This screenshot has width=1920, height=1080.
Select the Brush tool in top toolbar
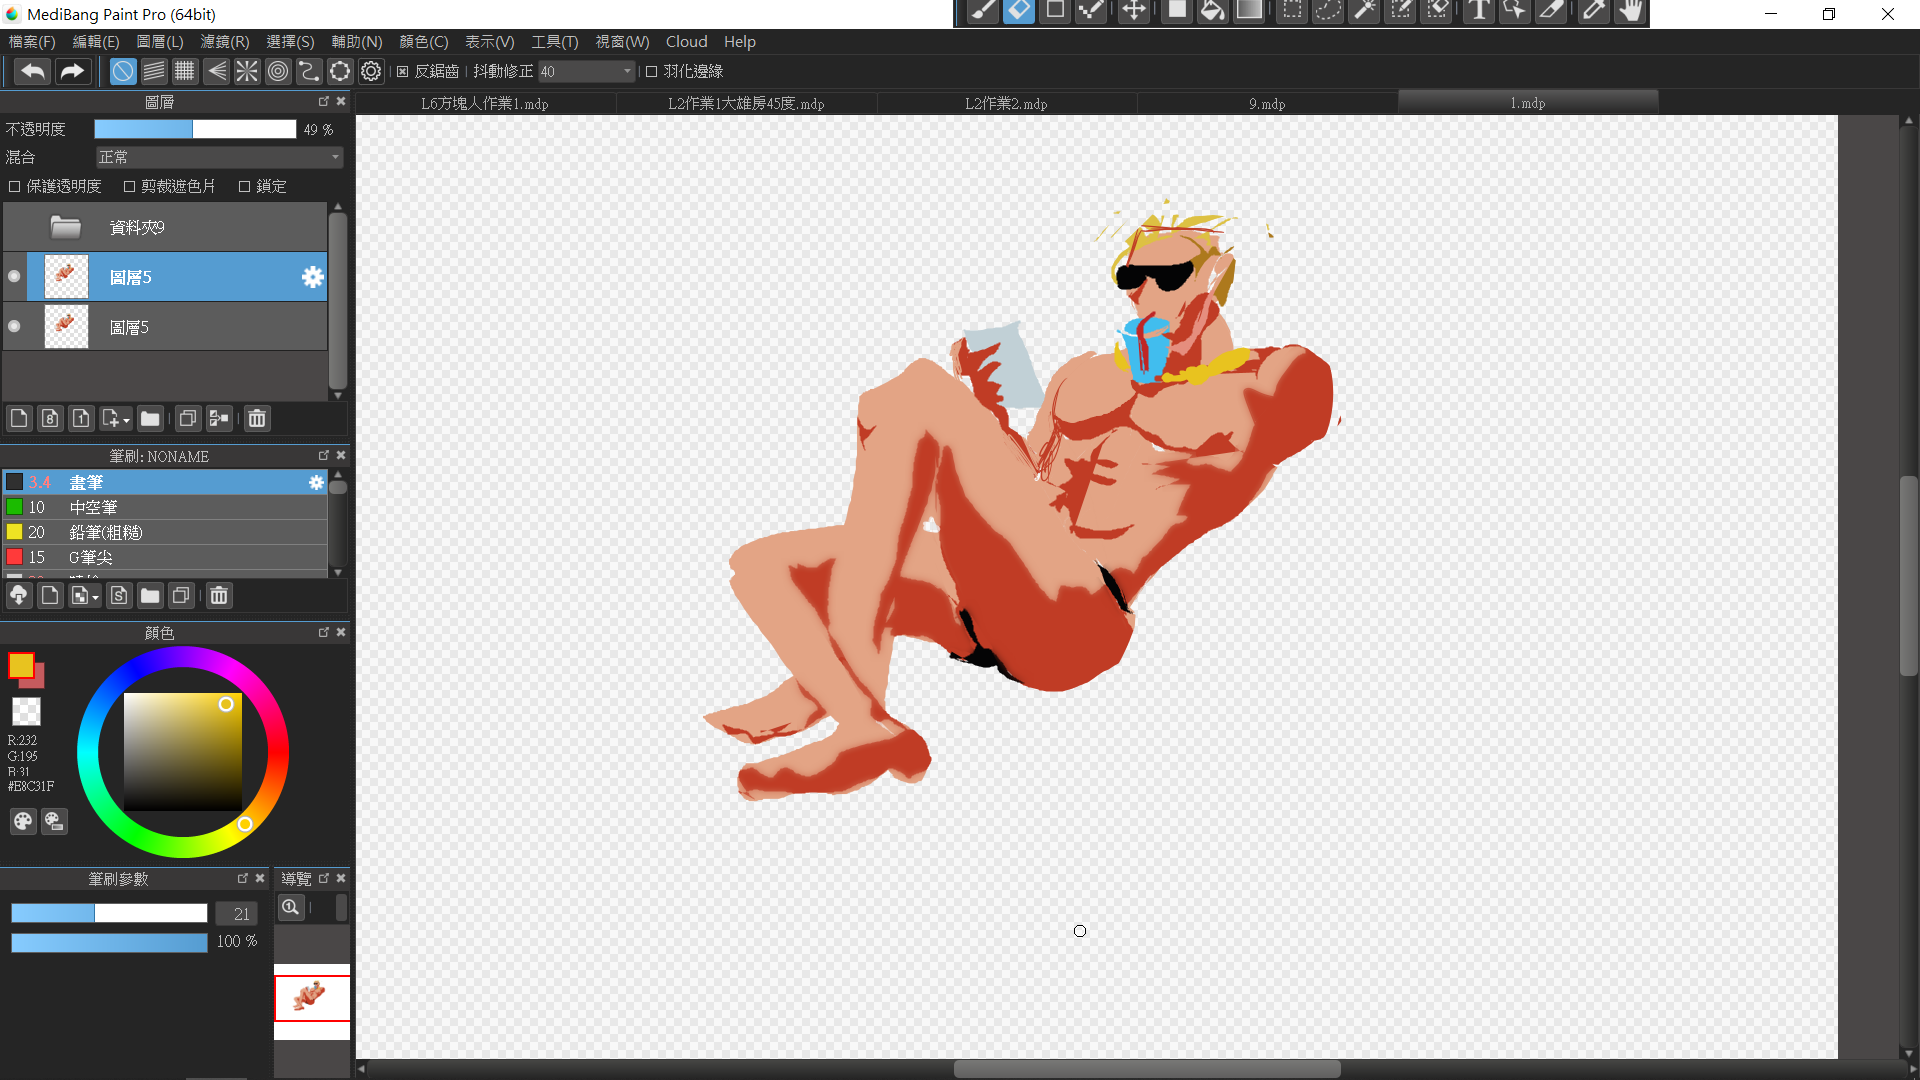[x=983, y=12]
